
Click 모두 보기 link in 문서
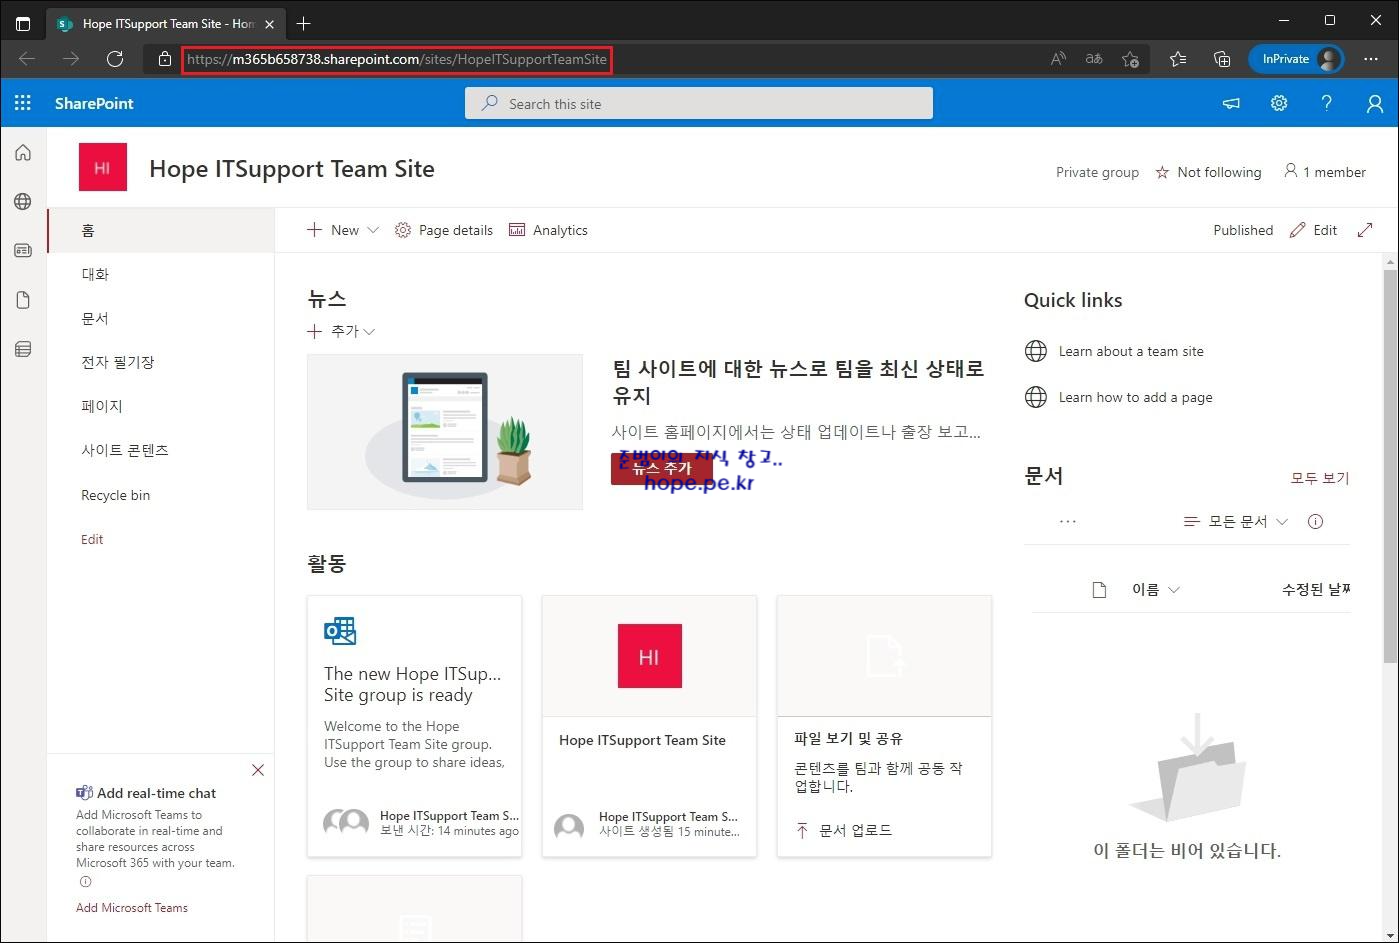1320,478
